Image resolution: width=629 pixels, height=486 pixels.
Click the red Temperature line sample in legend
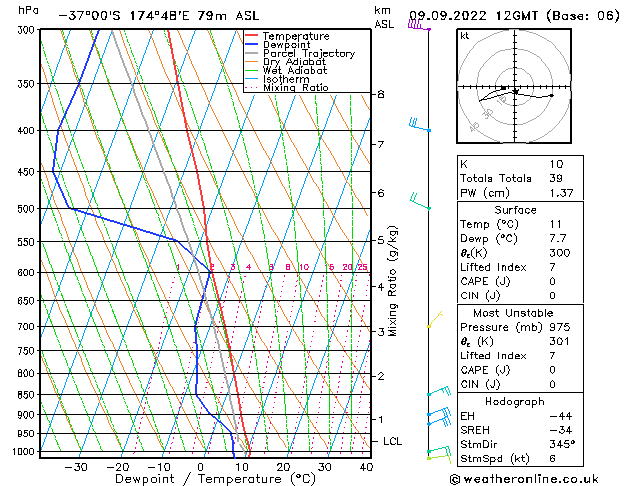(x=252, y=36)
